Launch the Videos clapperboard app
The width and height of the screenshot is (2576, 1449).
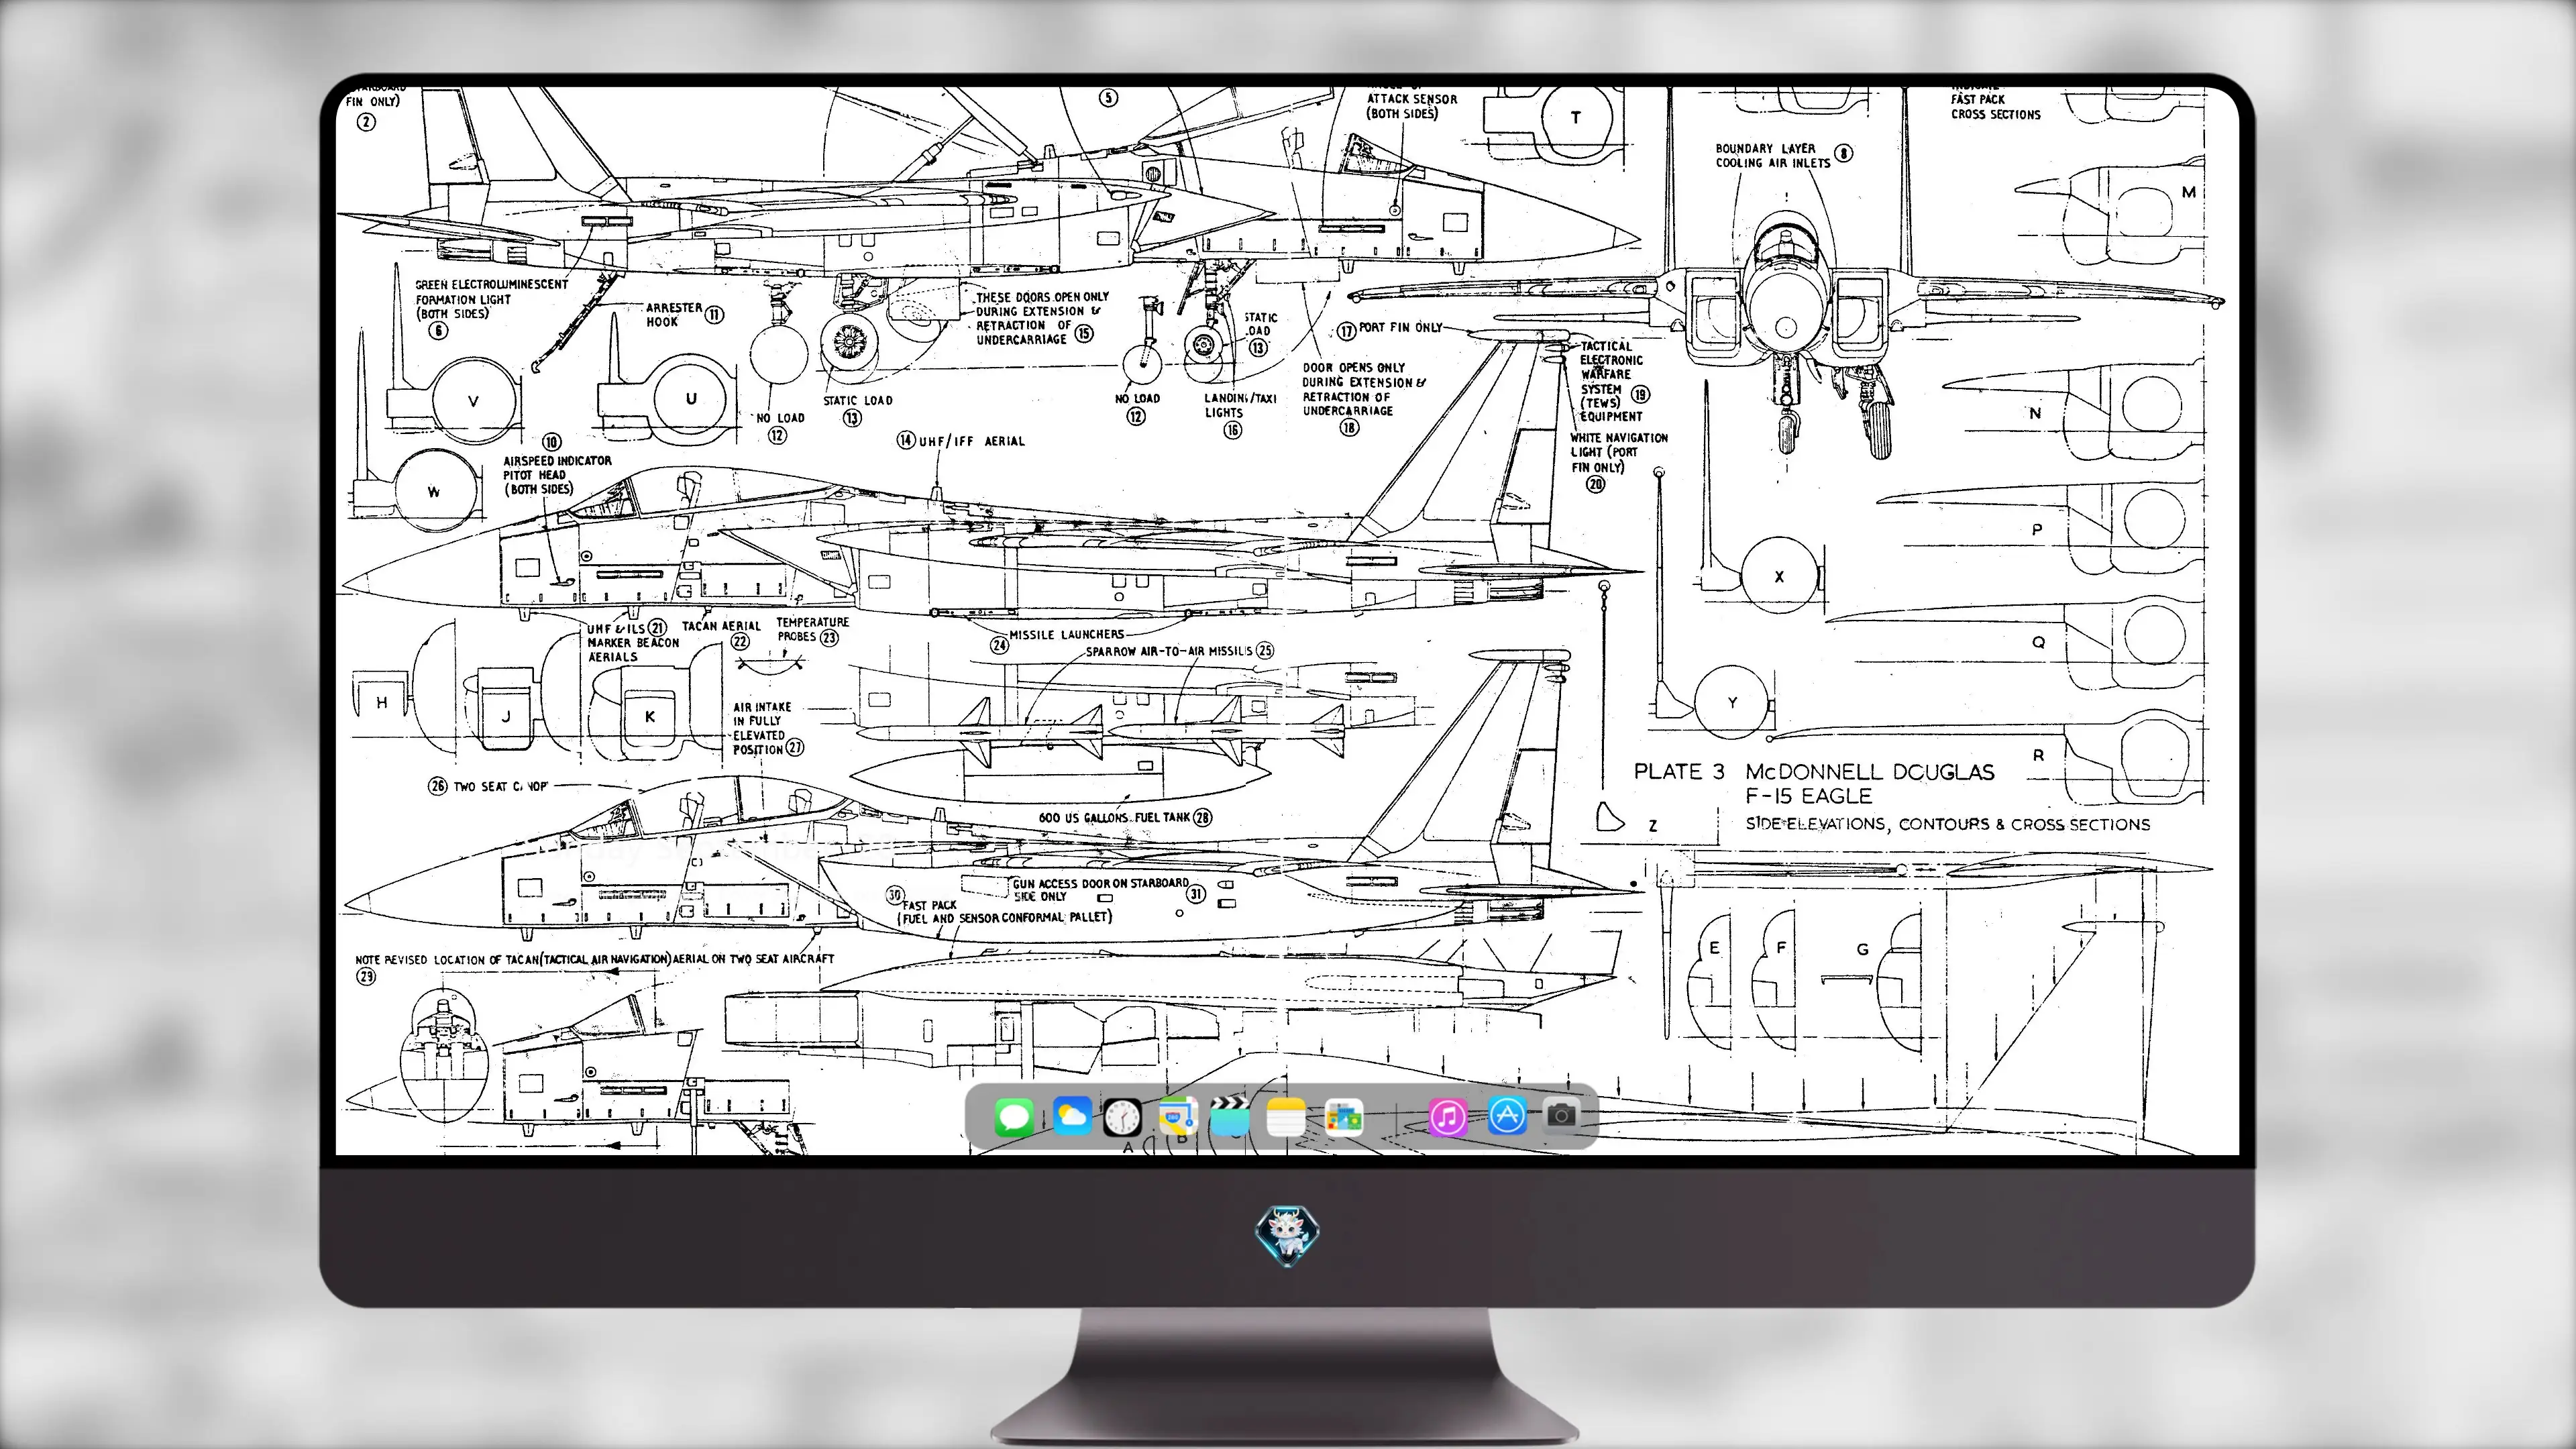click(1230, 1117)
